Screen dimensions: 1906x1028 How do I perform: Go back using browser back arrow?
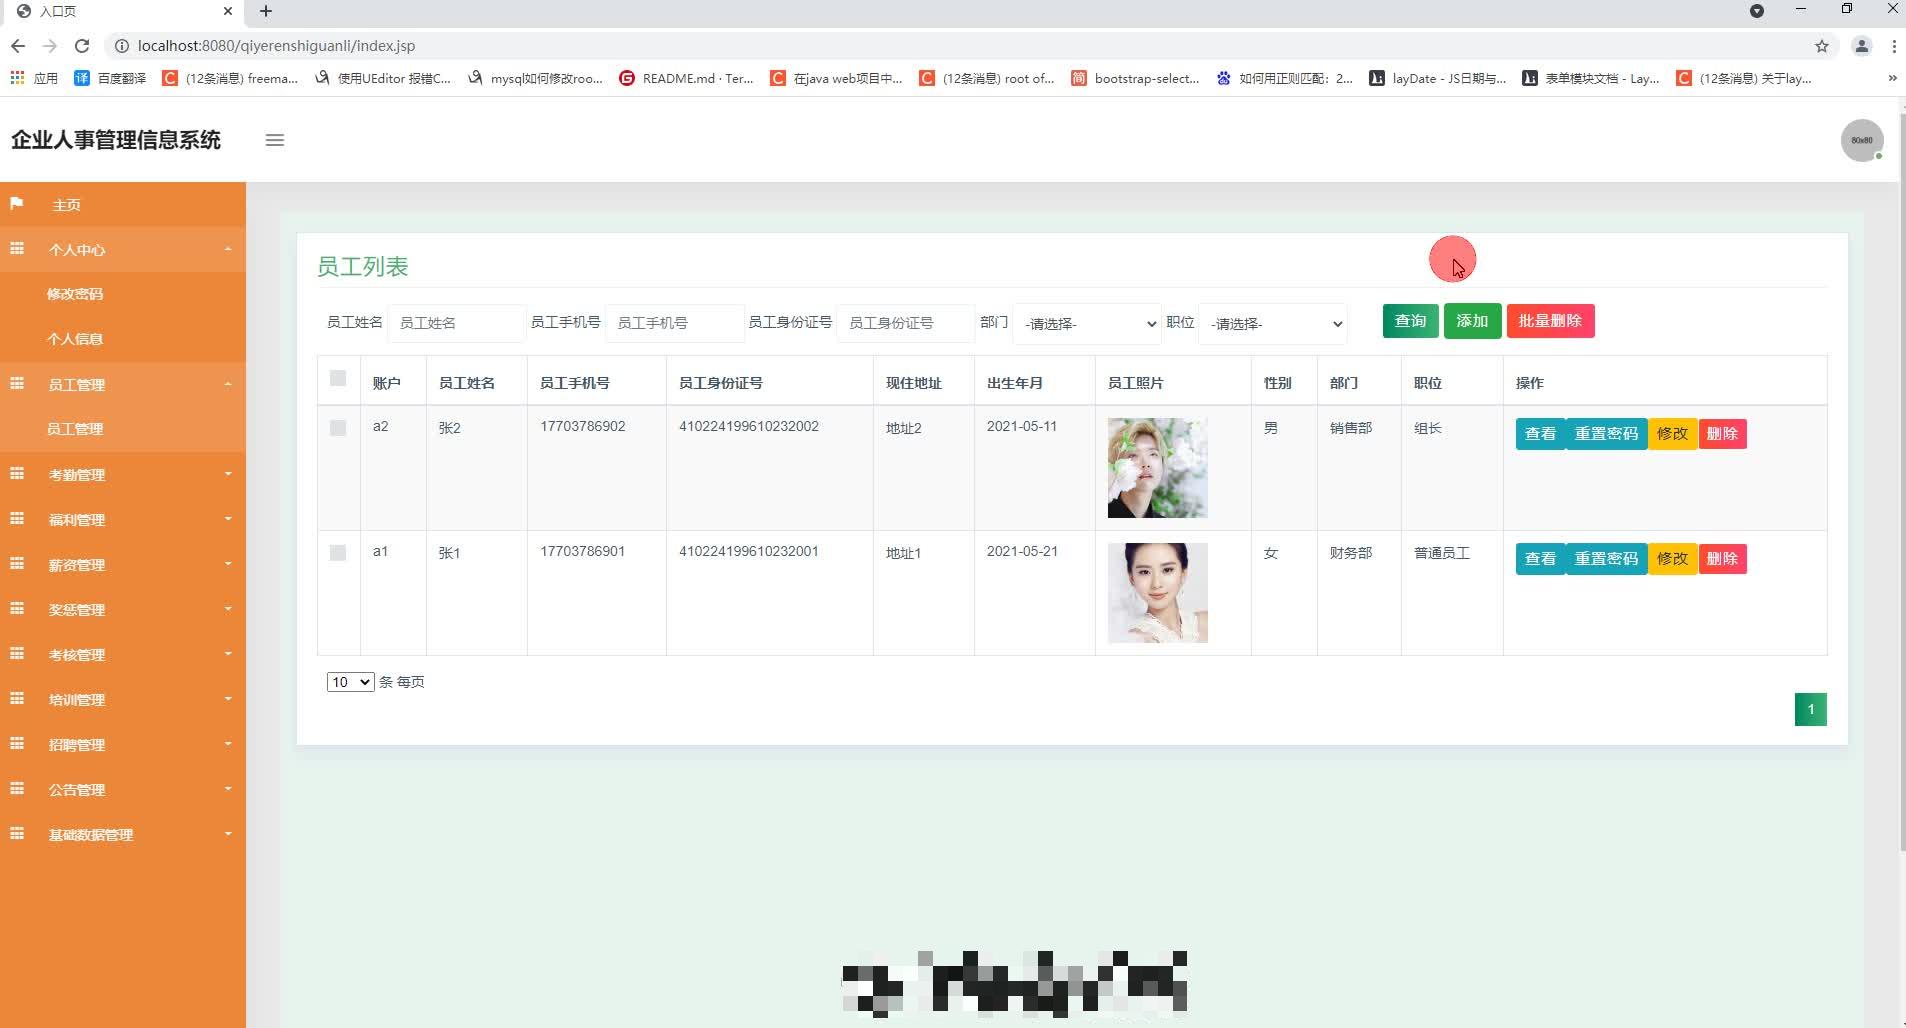[18, 46]
